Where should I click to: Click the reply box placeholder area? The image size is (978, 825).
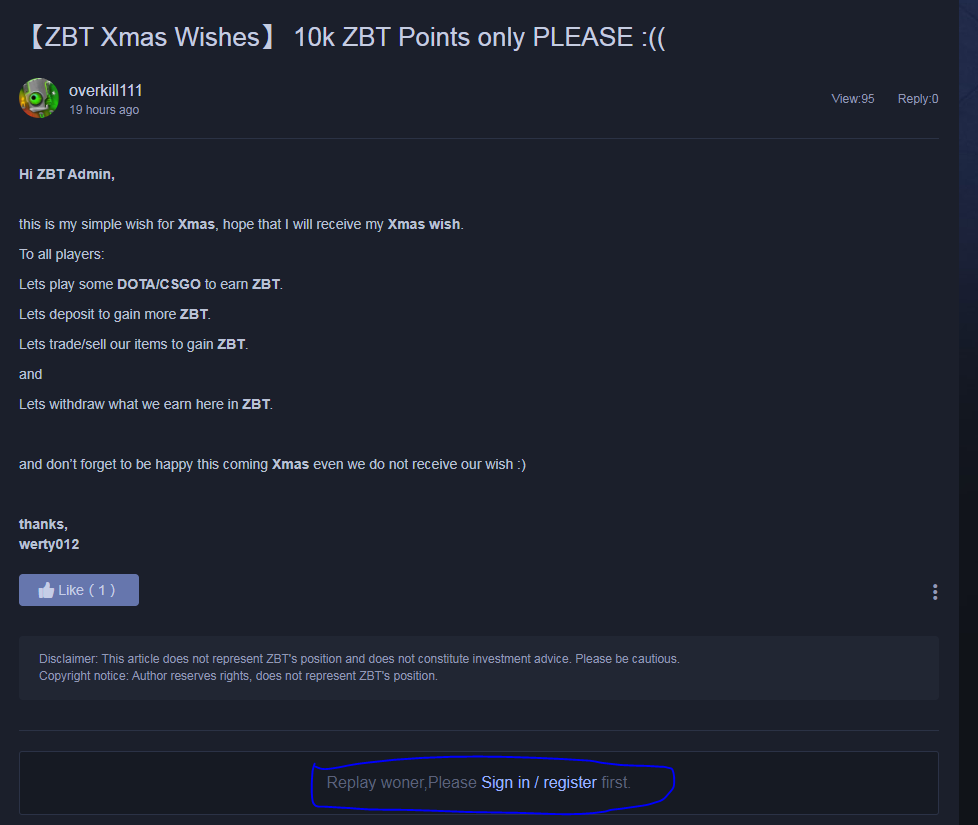(478, 783)
